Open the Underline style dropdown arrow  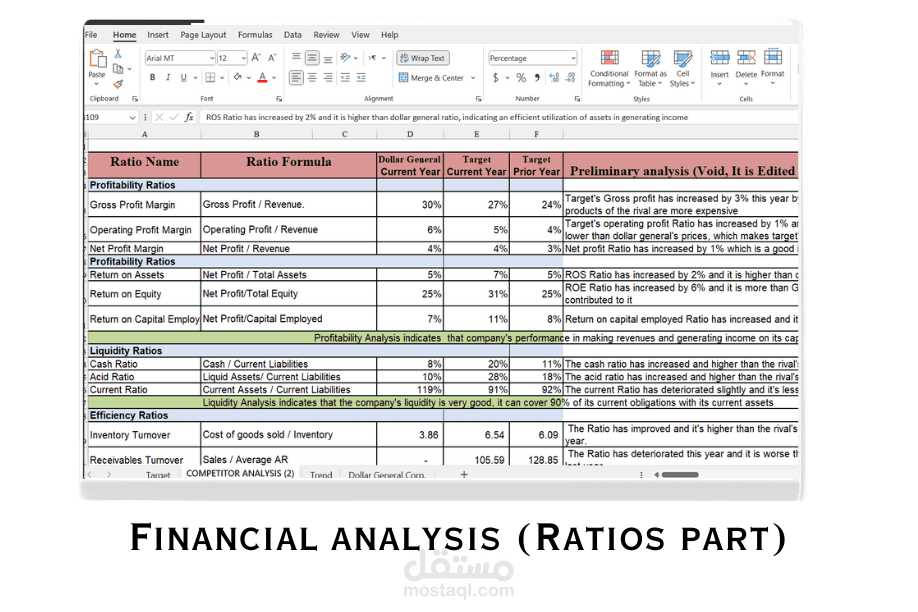click(x=195, y=77)
